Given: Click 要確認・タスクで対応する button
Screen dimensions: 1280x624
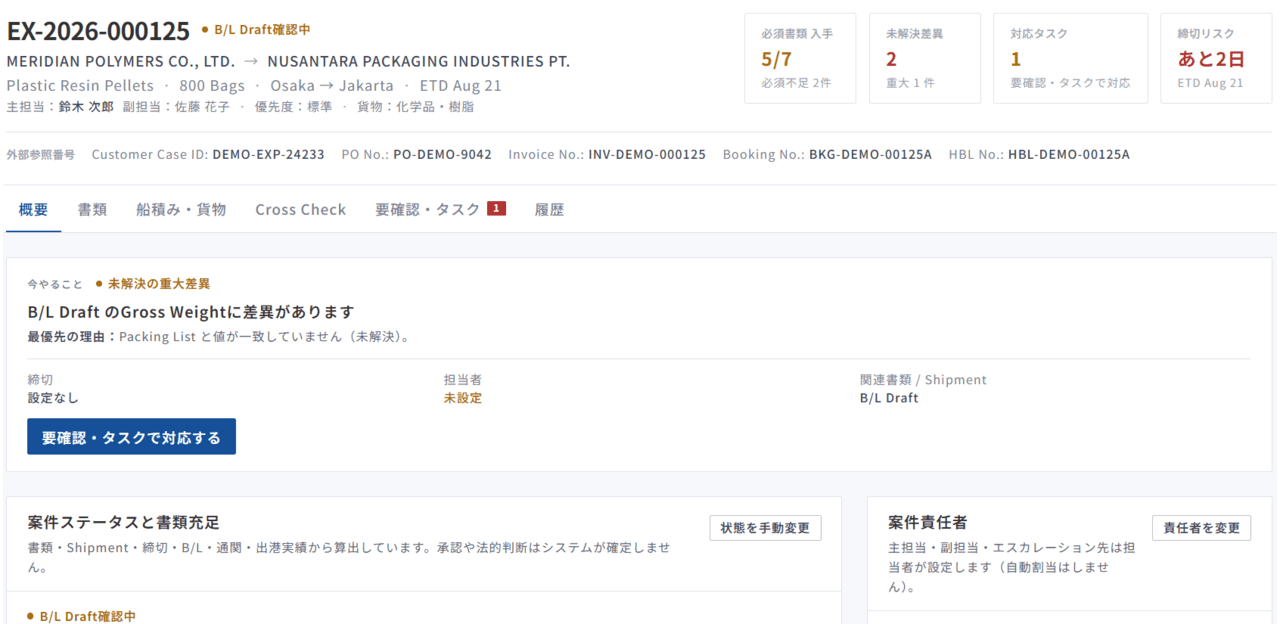Looking at the screenshot, I should pos(131,437).
